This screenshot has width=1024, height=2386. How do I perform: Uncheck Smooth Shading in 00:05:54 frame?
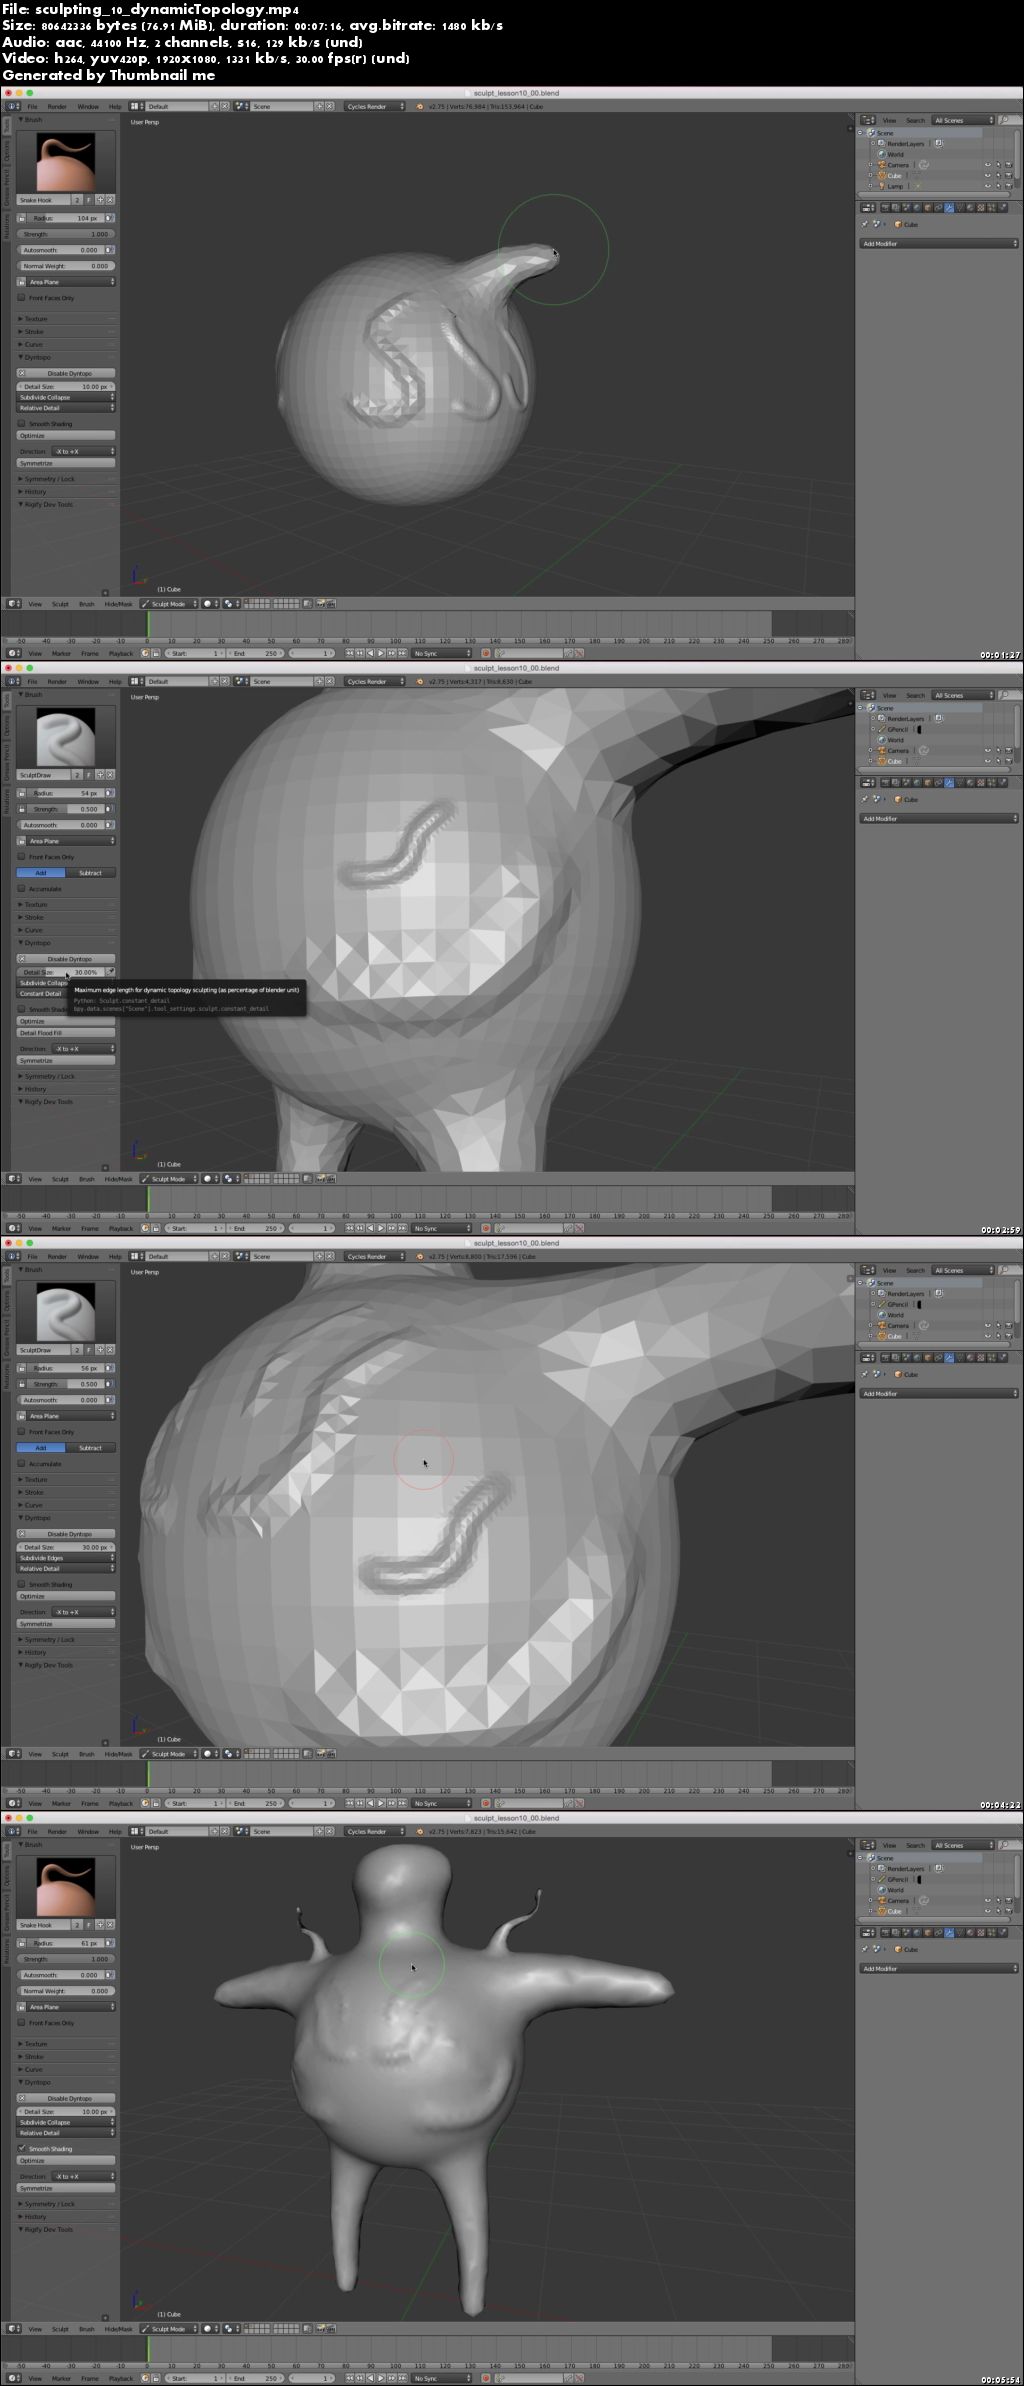[21, 2148]
